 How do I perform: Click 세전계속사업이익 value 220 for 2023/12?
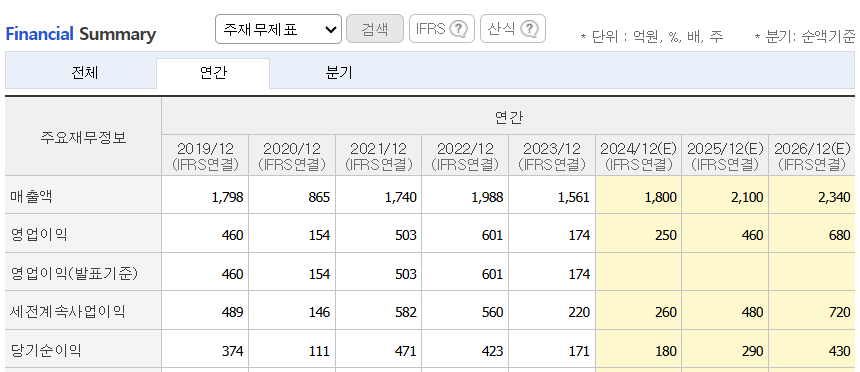click(x=579, y=312)
